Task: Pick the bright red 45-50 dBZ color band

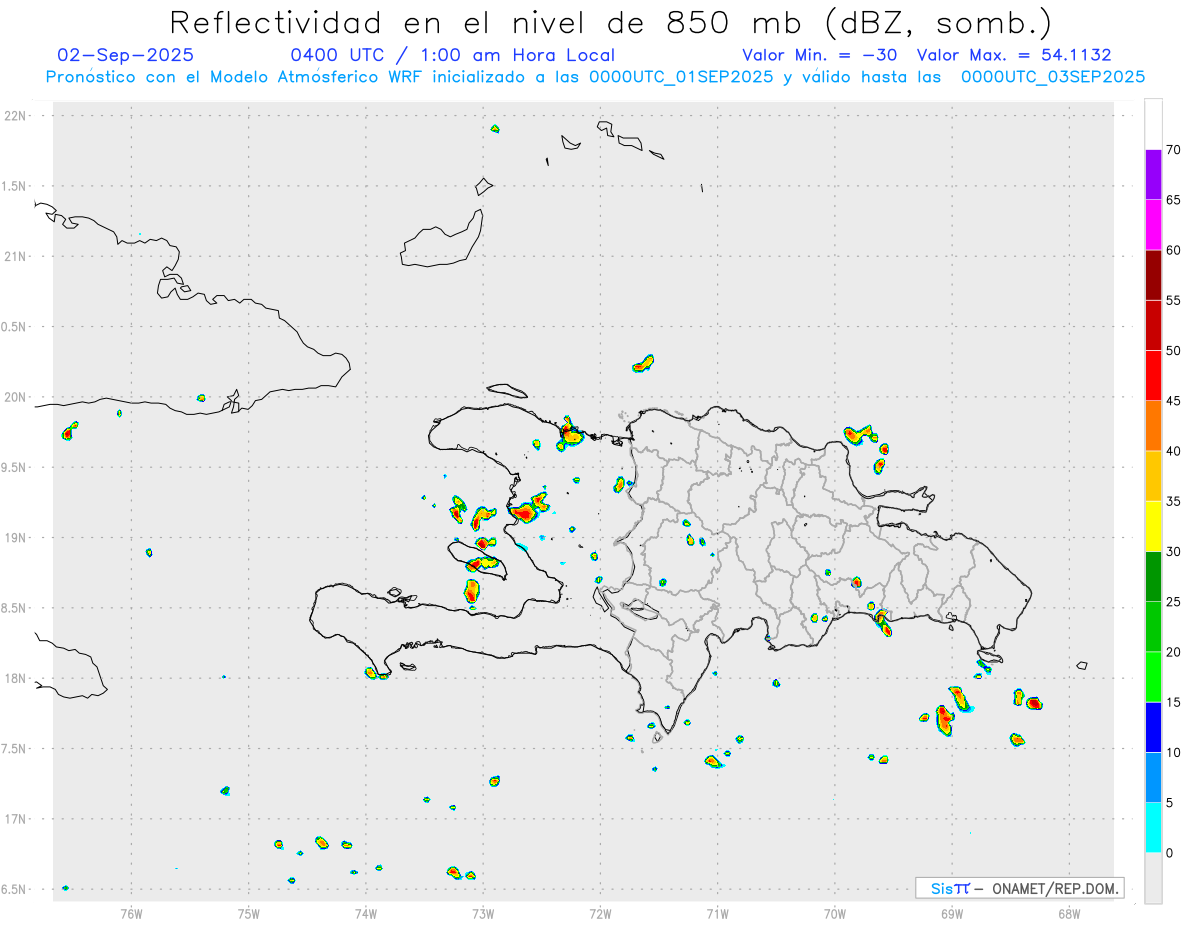Action: pyautogui.click(x=1153, y=376)
